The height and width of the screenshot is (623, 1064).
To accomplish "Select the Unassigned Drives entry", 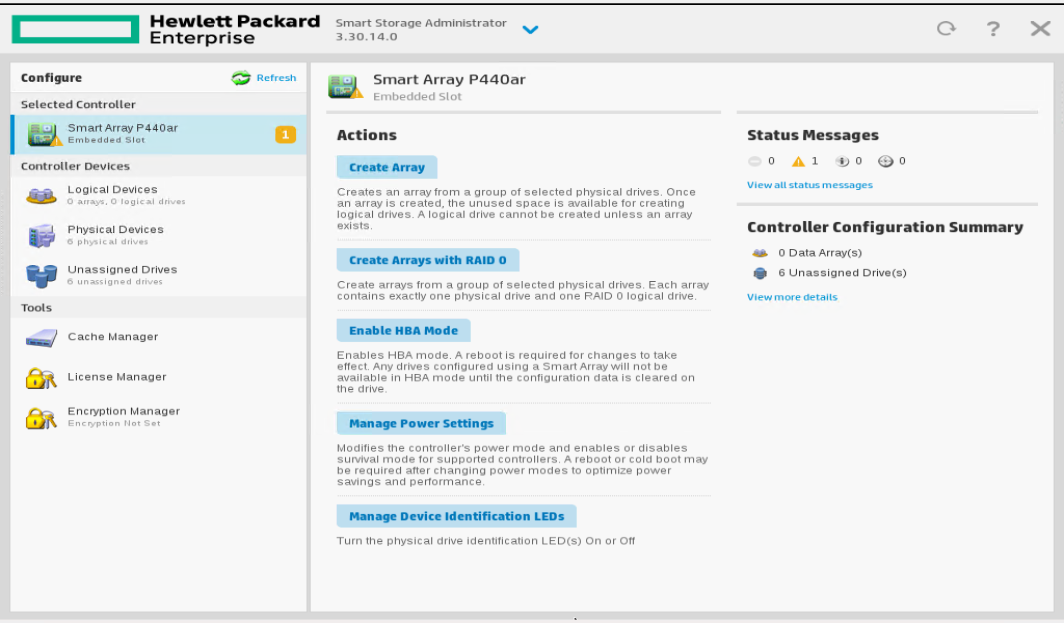I will [159, 276].
